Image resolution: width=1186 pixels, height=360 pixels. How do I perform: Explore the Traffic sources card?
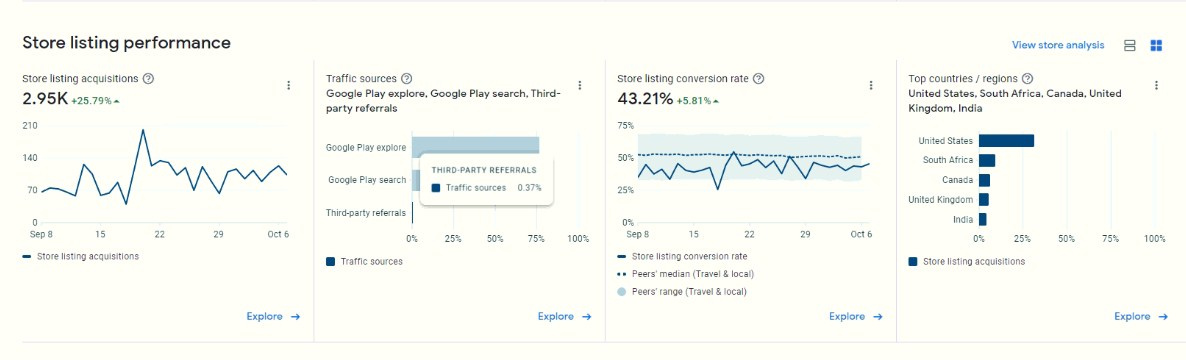click(x=564, y=317)
